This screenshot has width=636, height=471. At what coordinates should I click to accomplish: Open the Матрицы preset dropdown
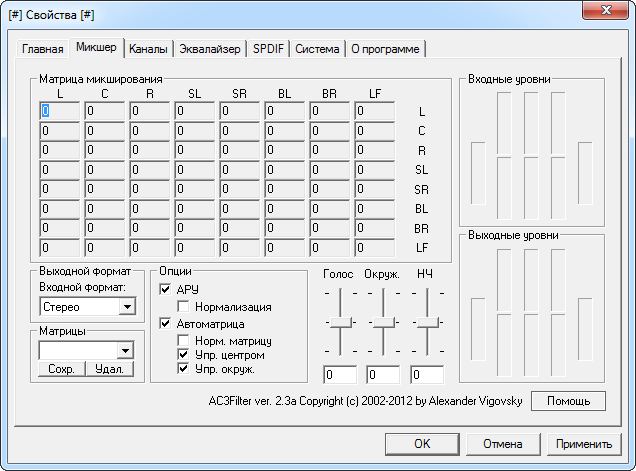coord(125,350)
